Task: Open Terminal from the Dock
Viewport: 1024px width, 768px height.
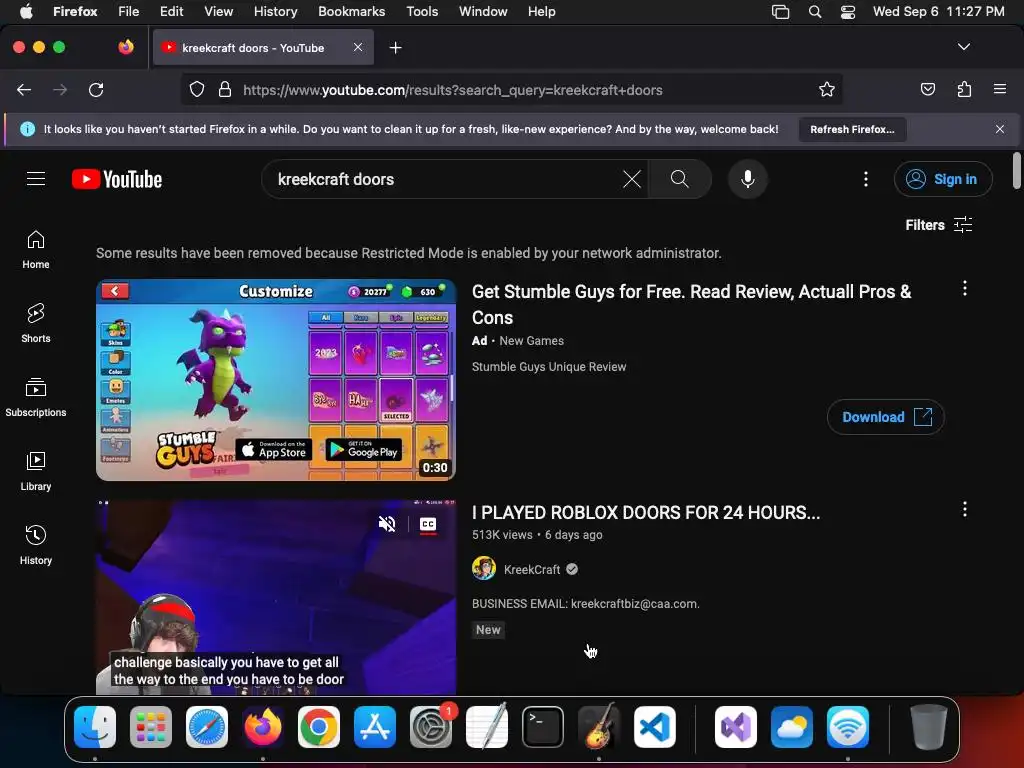Action: tap(543, 727)
